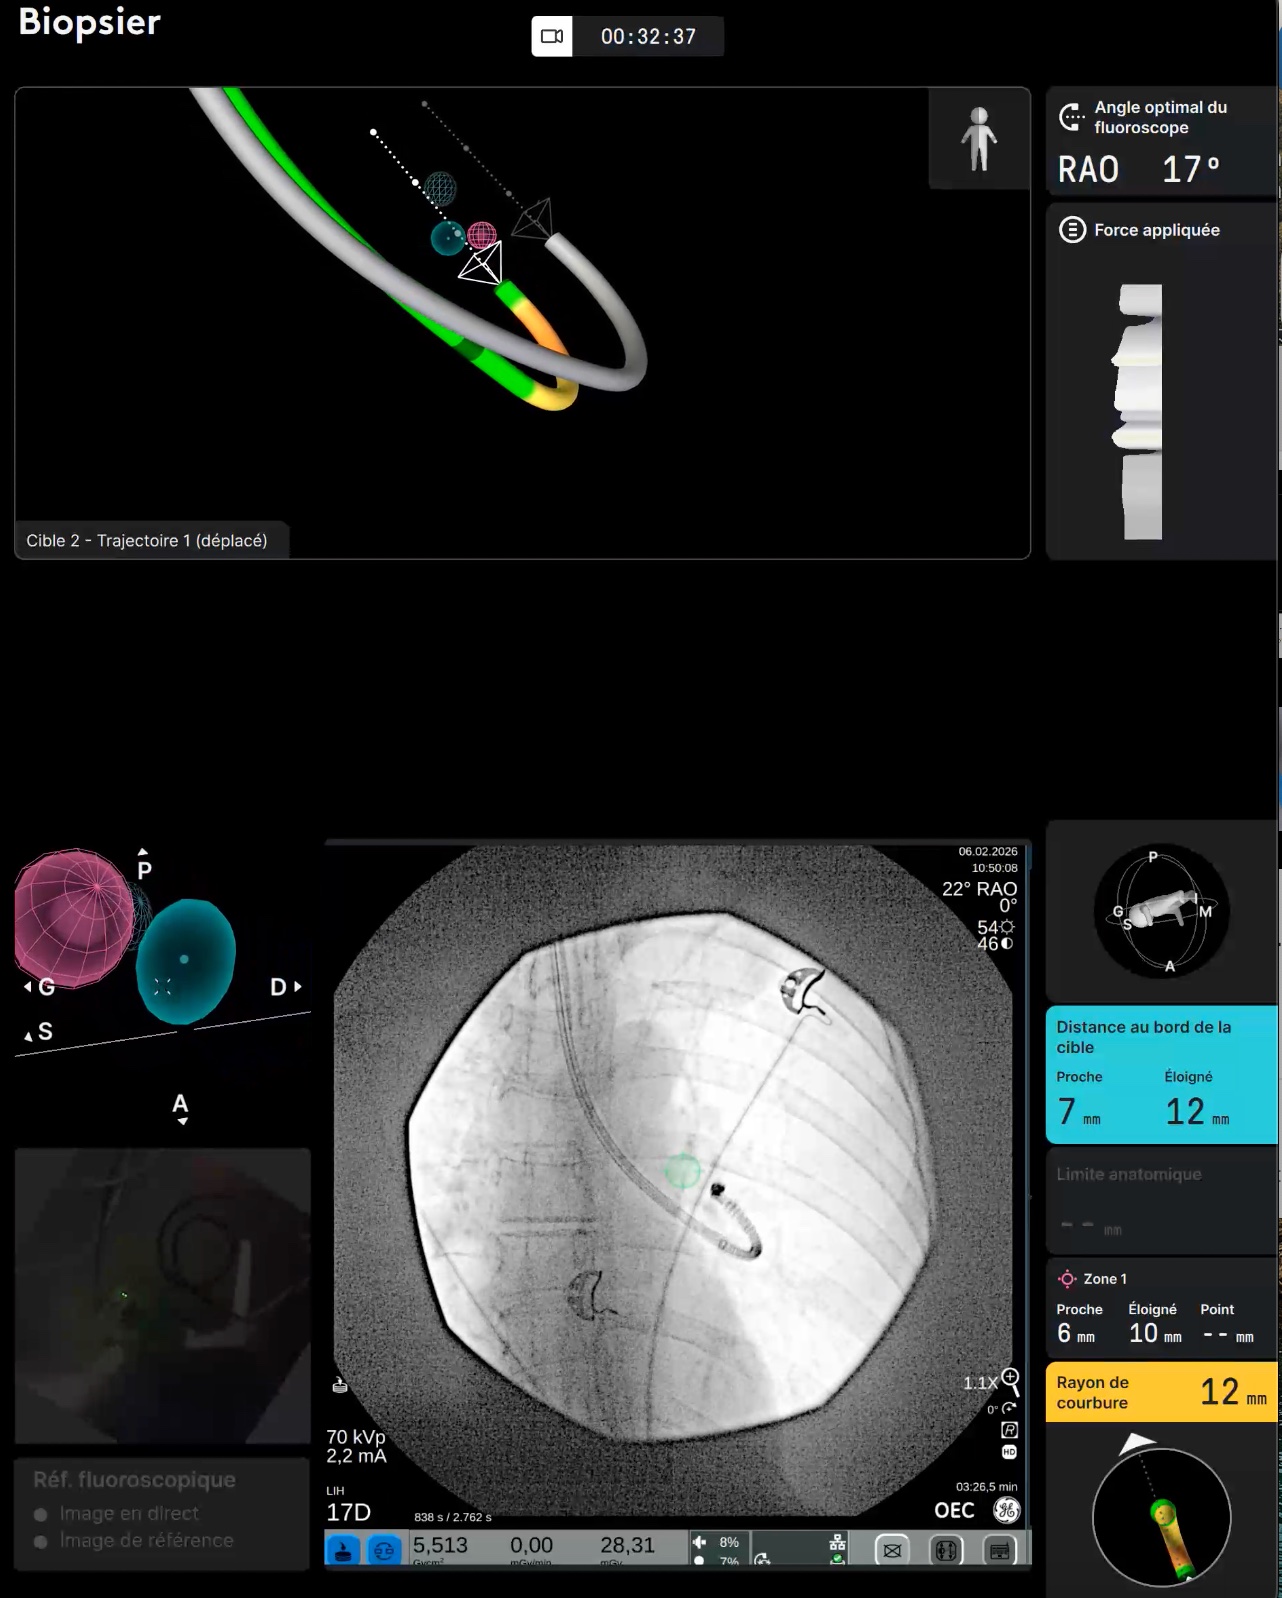Viewport: 1282px width, 1598px height.
Task: Click the Distance au bord de la cible panel
Action: tap(1162, 1075)
